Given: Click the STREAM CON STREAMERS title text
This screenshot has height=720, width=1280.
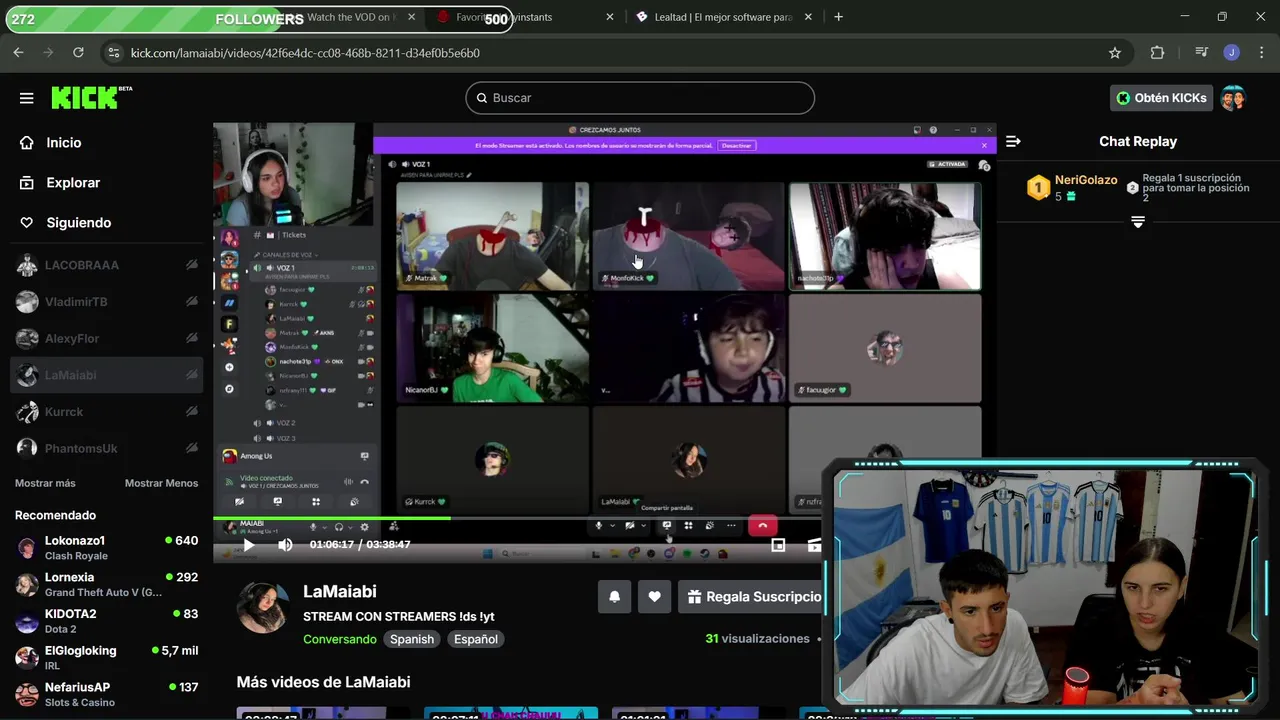Looking at the screenshot, I should 399,617.
